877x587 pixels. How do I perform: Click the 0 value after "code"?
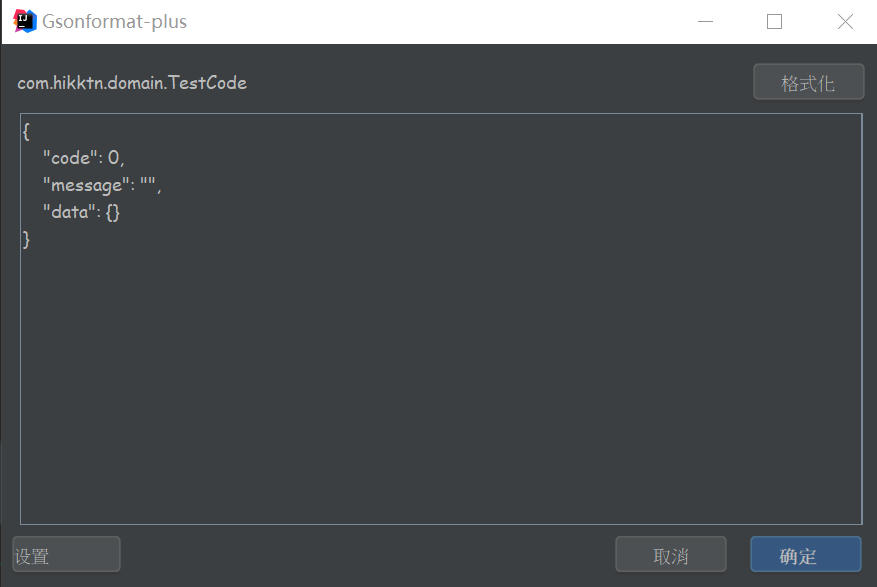pos(114,158)
